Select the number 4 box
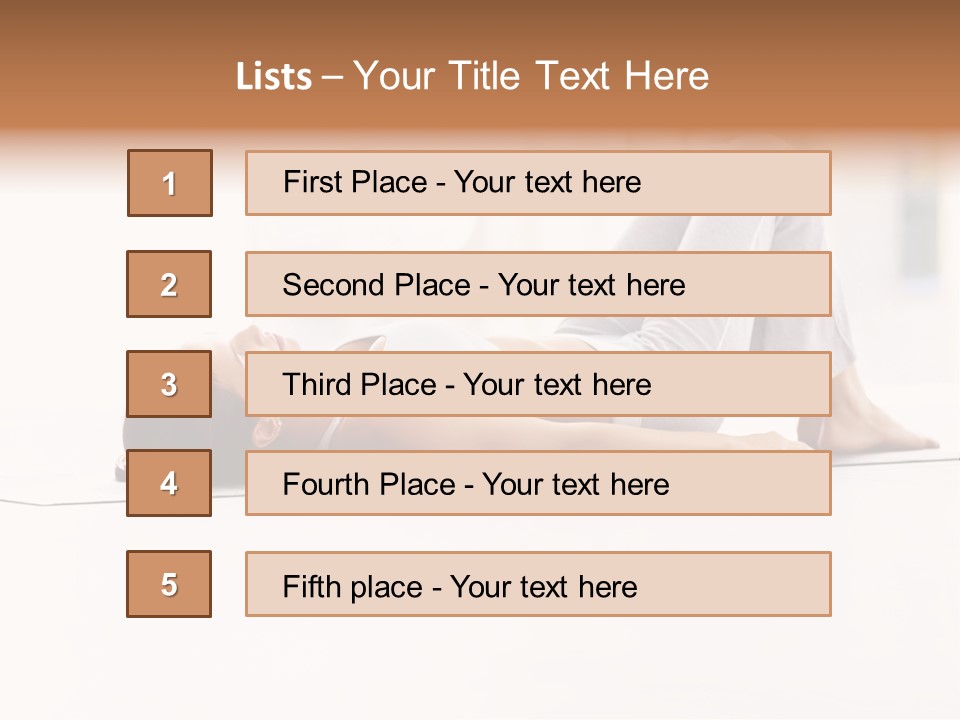This screenshot has width=960, height=720. click(x=169, y=483)
